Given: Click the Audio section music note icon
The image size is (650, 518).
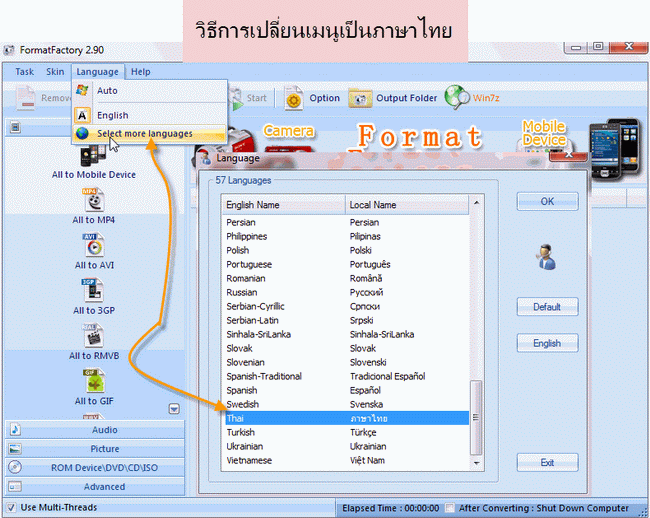Looking at the screenshot, I should click(x=15, y=429).
